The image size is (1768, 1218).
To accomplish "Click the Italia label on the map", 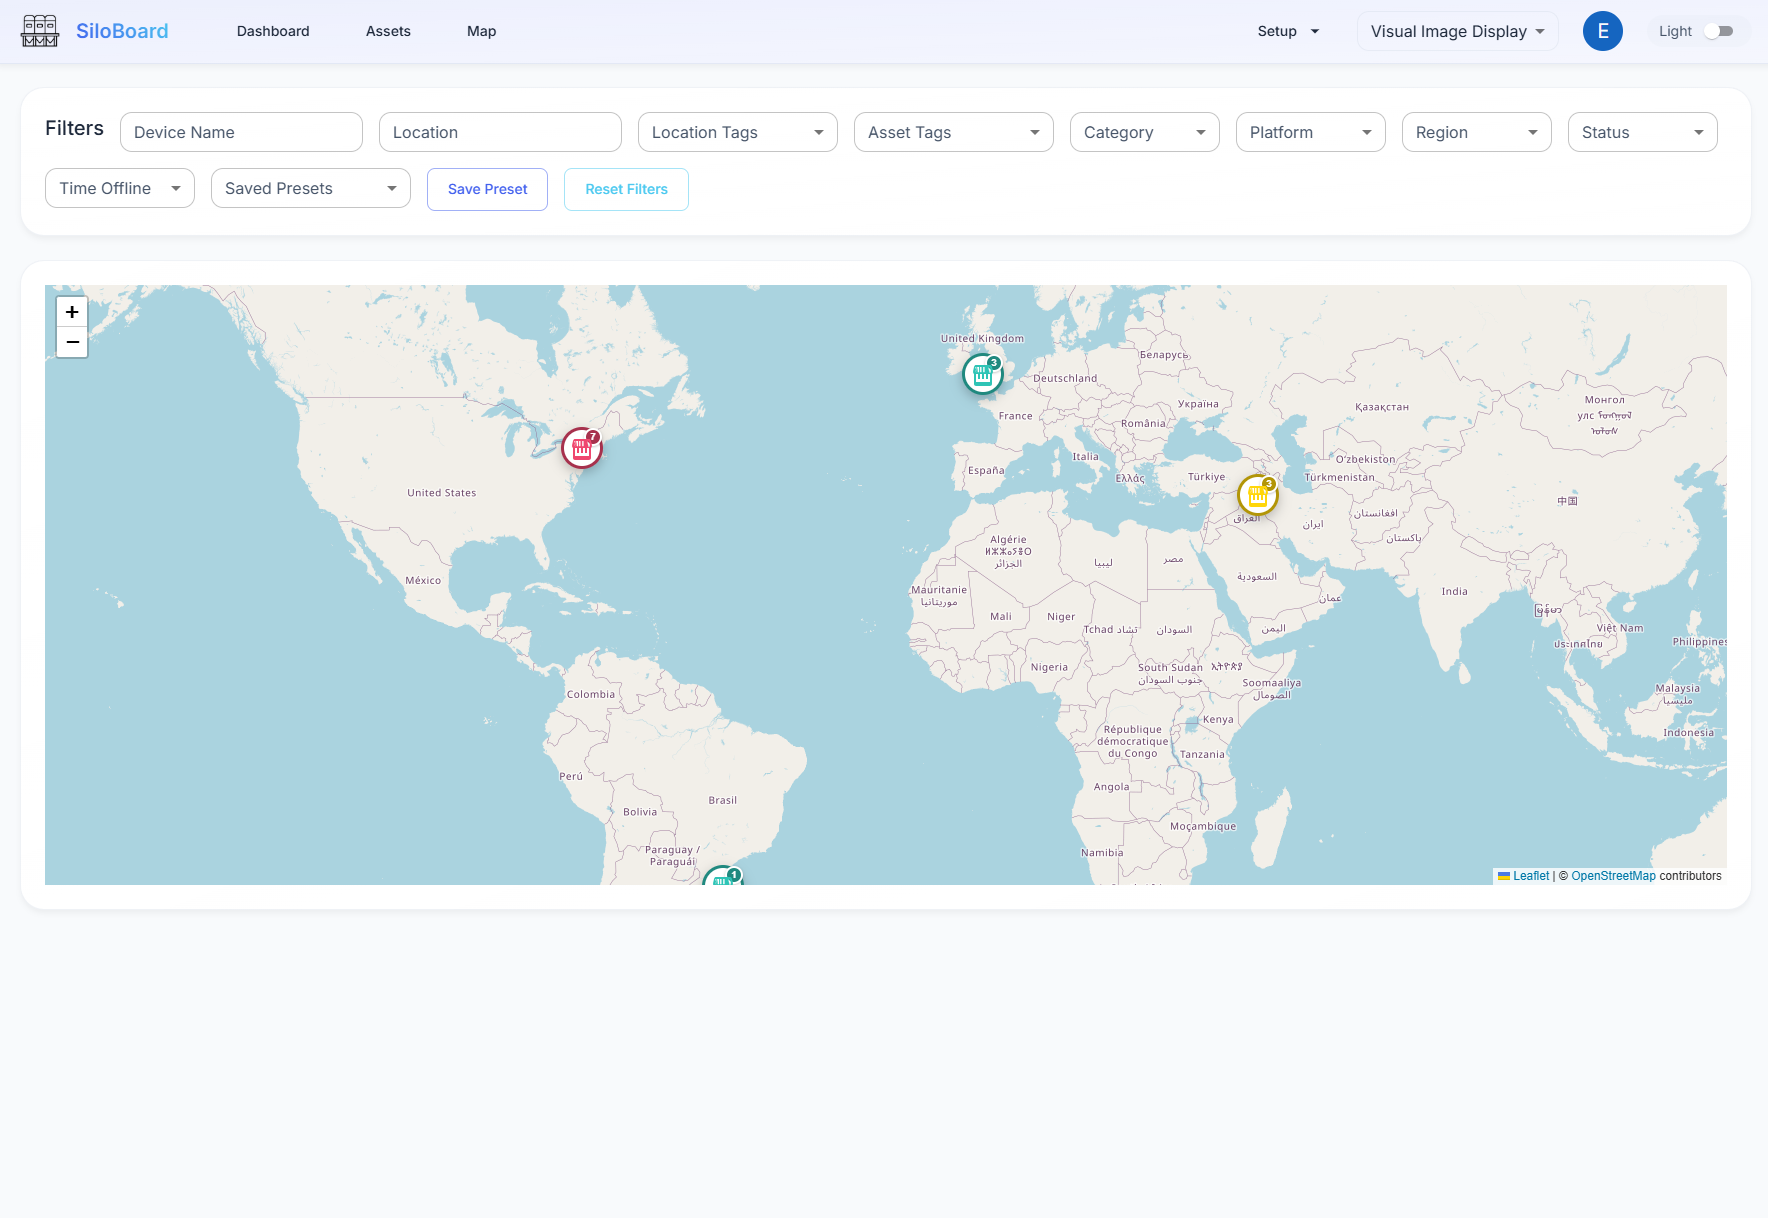I will click(1086, 456).
